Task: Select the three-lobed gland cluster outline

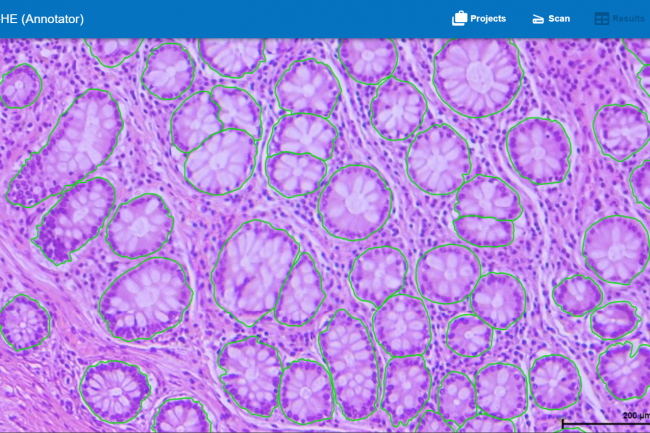Action: [215, 140]
